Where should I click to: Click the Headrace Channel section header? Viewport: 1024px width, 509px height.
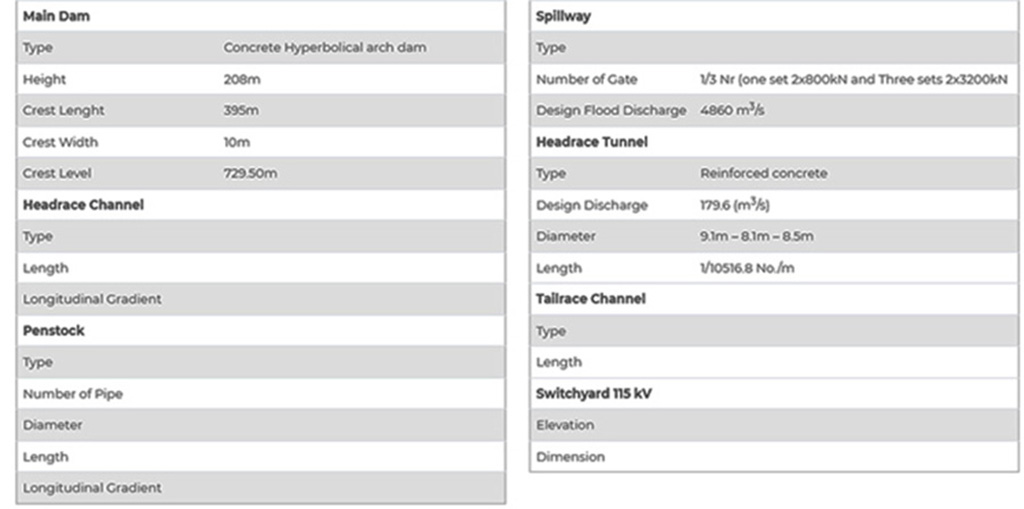click(x=83, y=205)
